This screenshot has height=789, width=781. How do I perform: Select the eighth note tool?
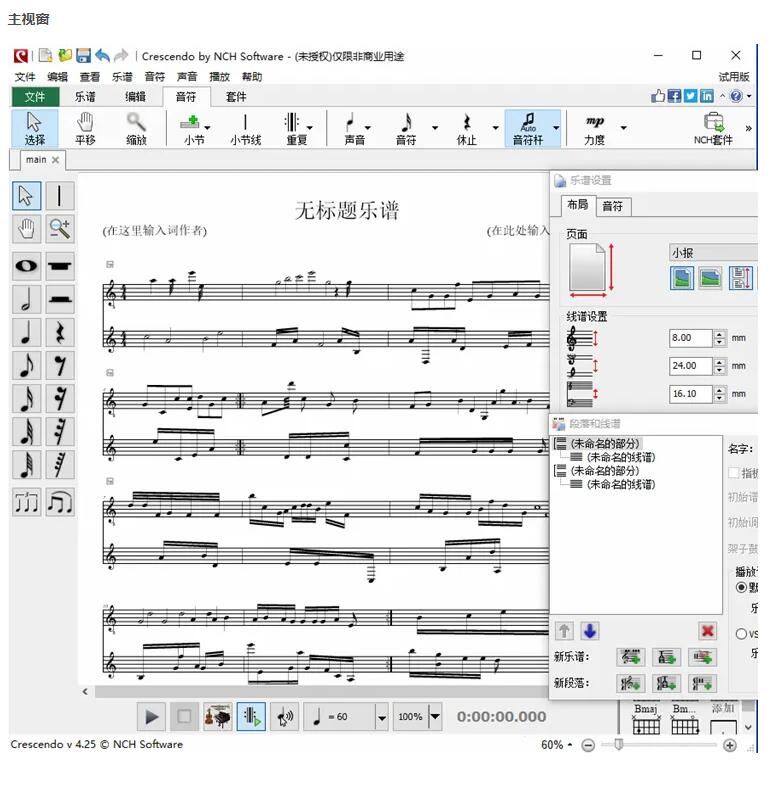point(27,365)
